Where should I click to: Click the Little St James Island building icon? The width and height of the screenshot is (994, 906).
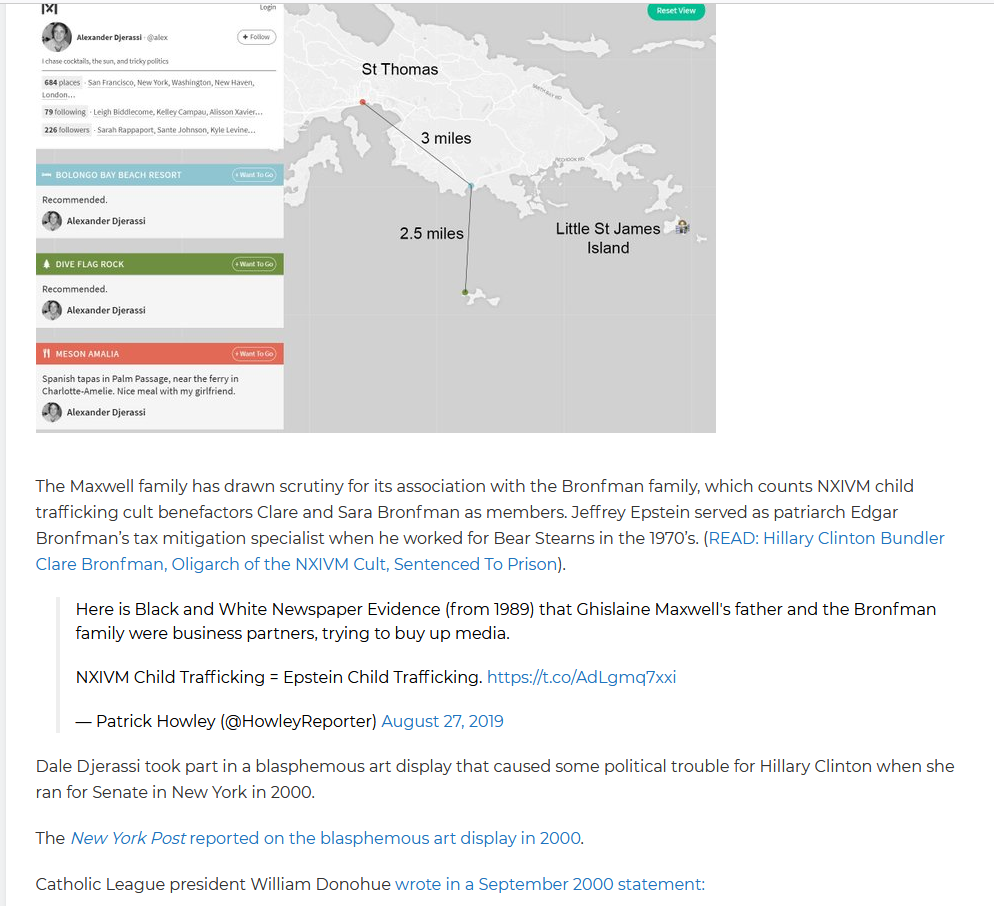[682, 226]
